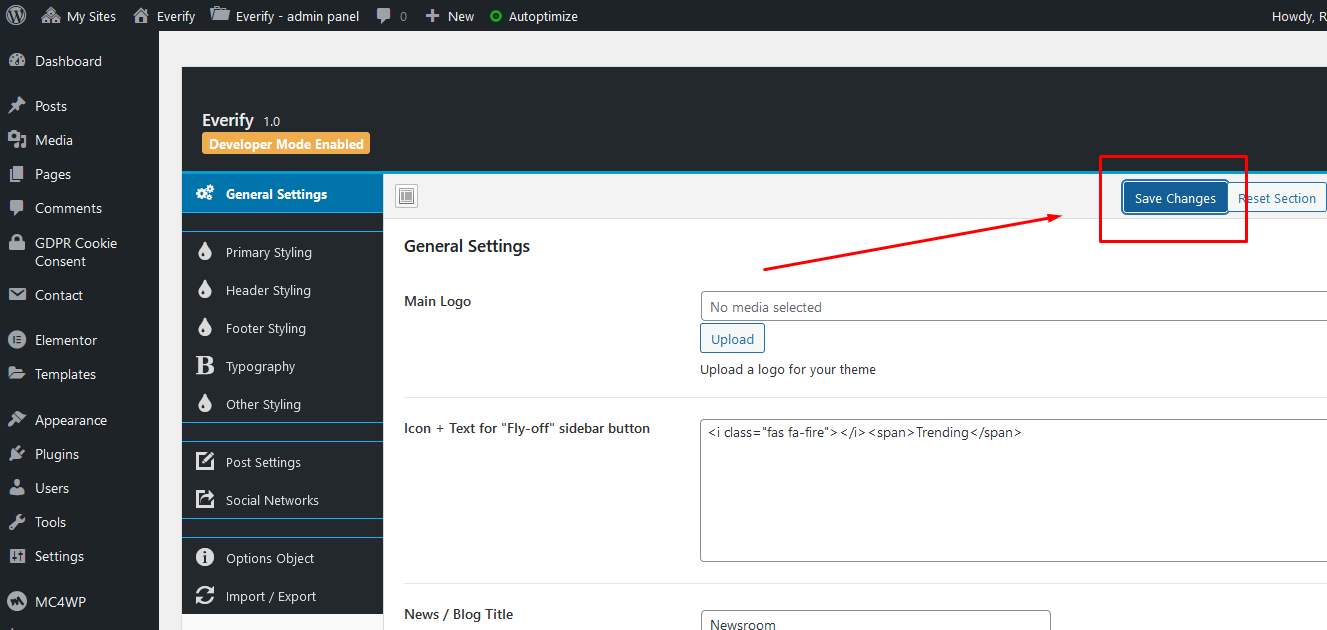Open the New content menu
This screenshot has height=630, width=1327.
click(x=450, y=16)
